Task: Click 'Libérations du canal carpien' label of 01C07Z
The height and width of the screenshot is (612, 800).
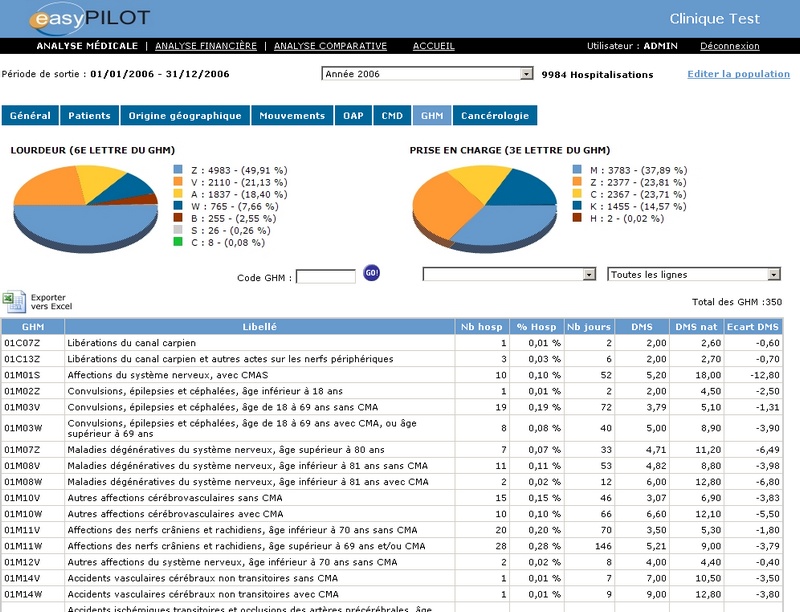Action: point(132,343)
